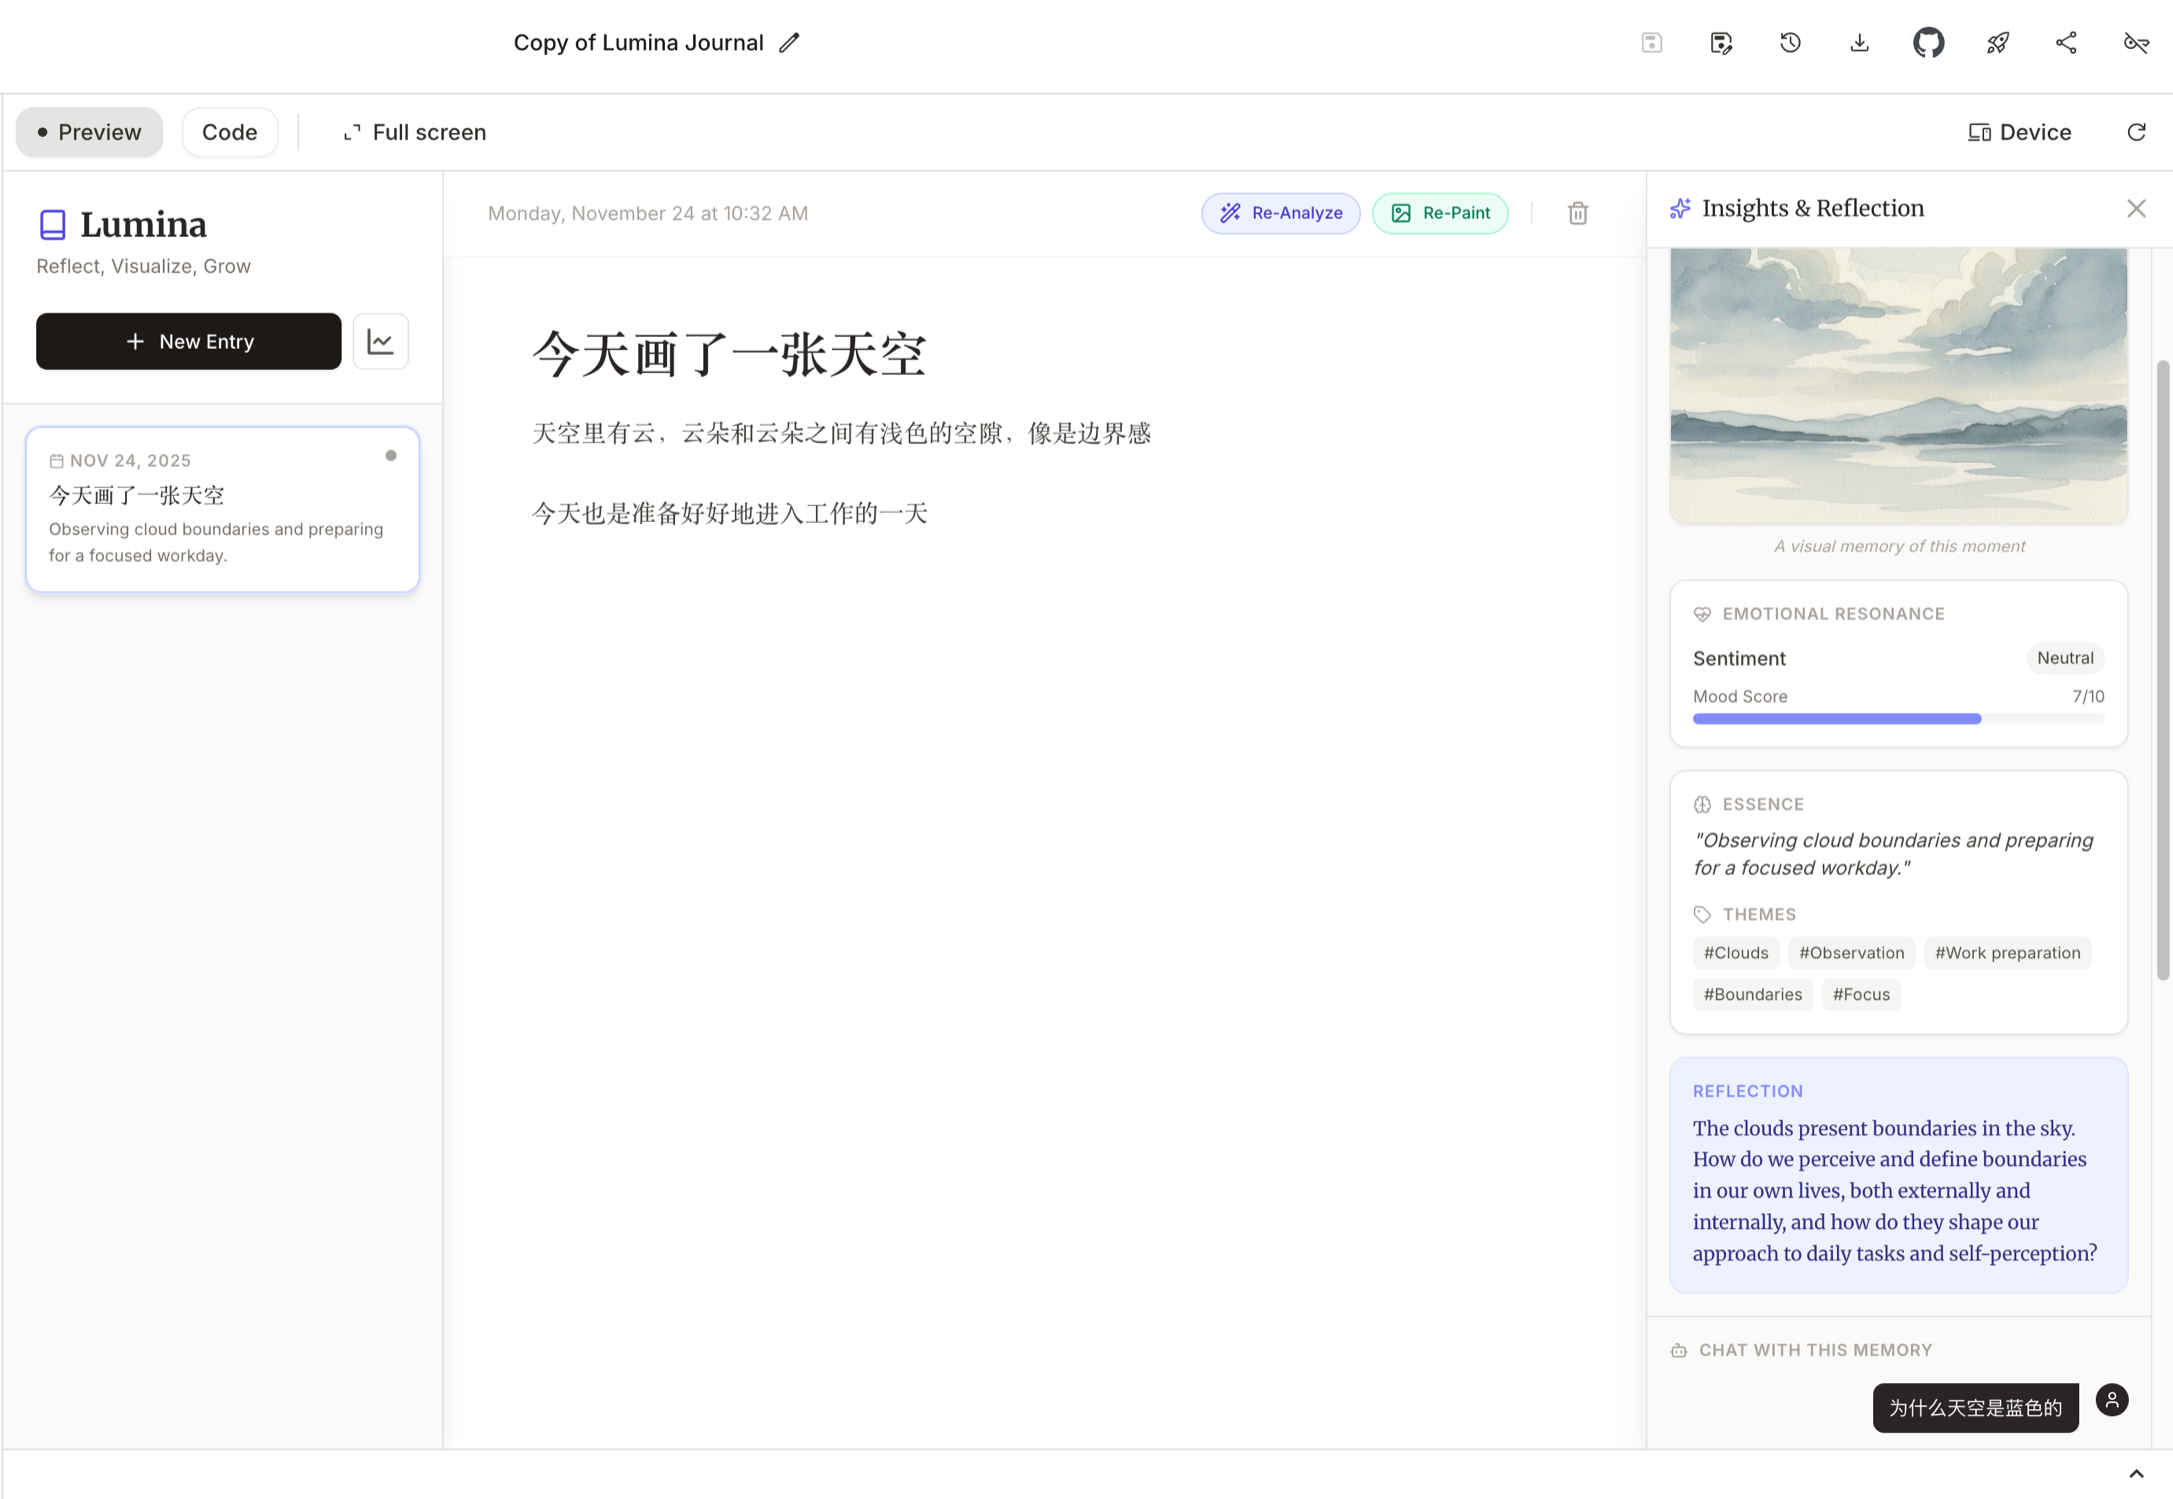Delete entry using trash icon
The image size is (2173, 1499).
(x=1577, y=213)
